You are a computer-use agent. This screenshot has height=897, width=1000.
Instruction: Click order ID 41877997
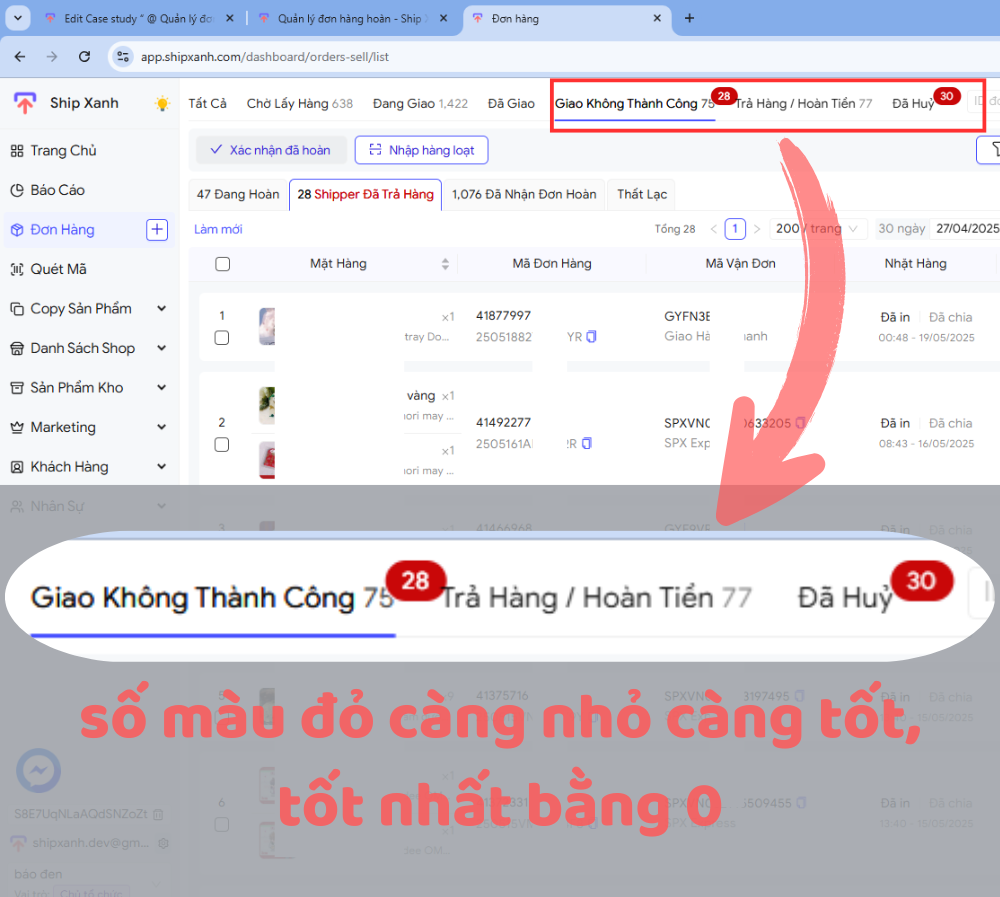(x=503, y=316)
